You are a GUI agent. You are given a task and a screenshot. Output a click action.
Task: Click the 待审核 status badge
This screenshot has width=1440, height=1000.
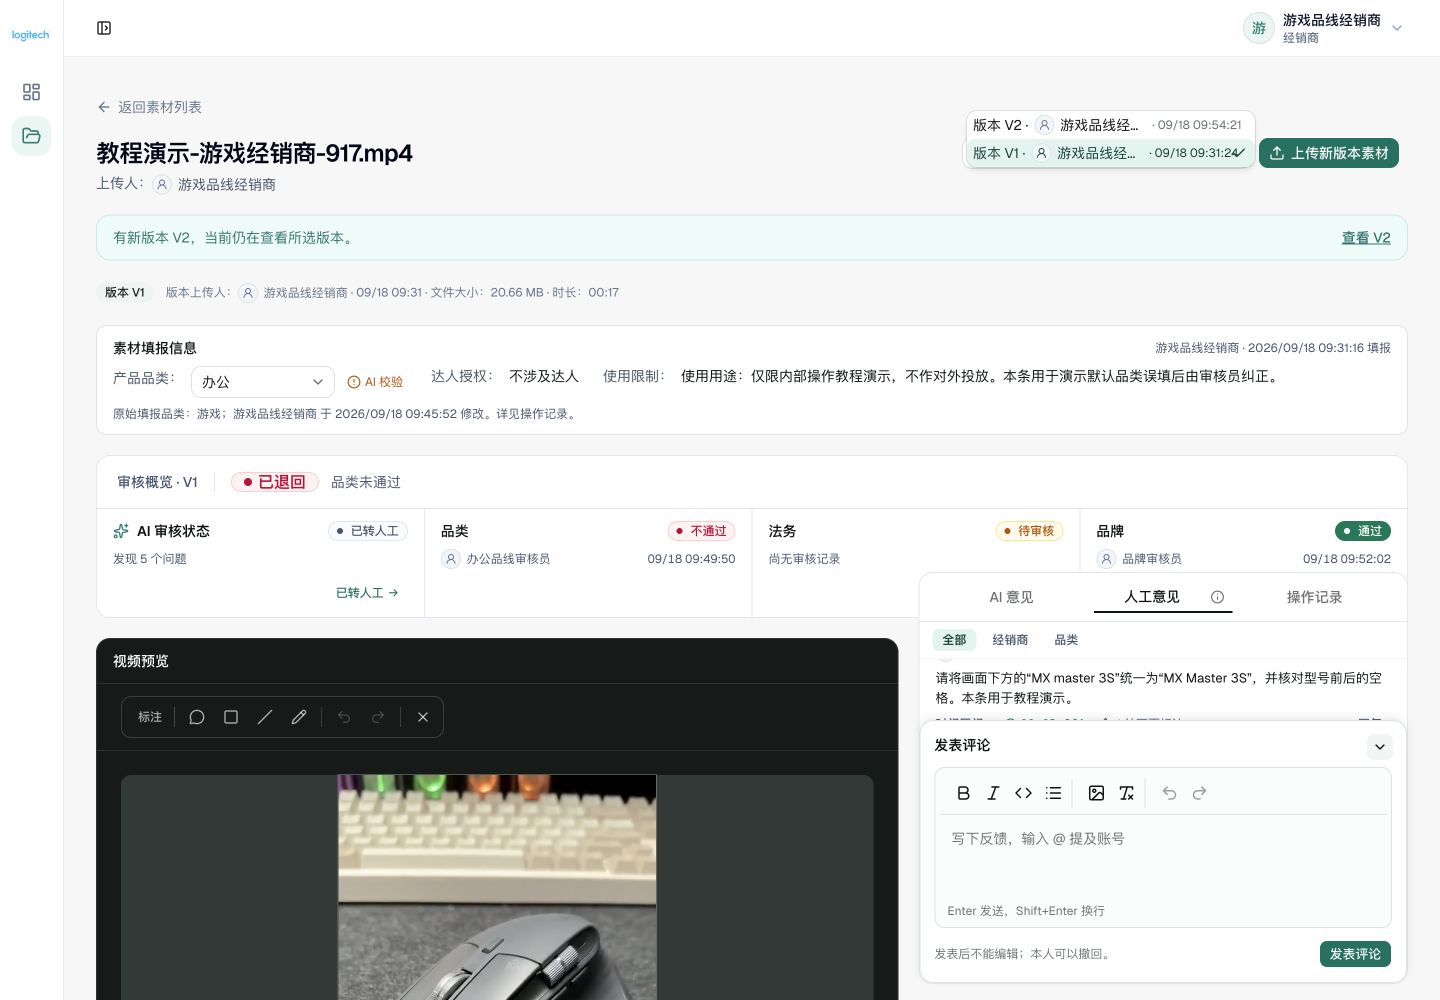[1029, 531]
